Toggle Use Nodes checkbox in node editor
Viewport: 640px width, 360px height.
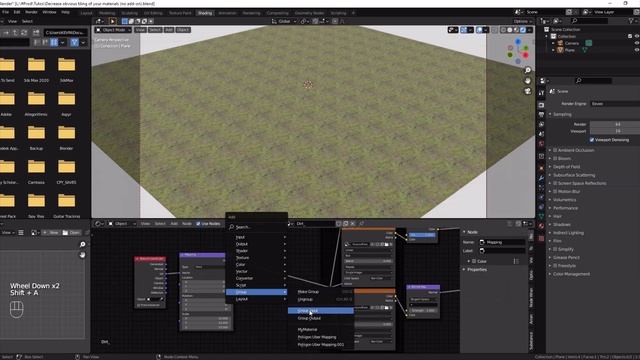tap(198, 224)
